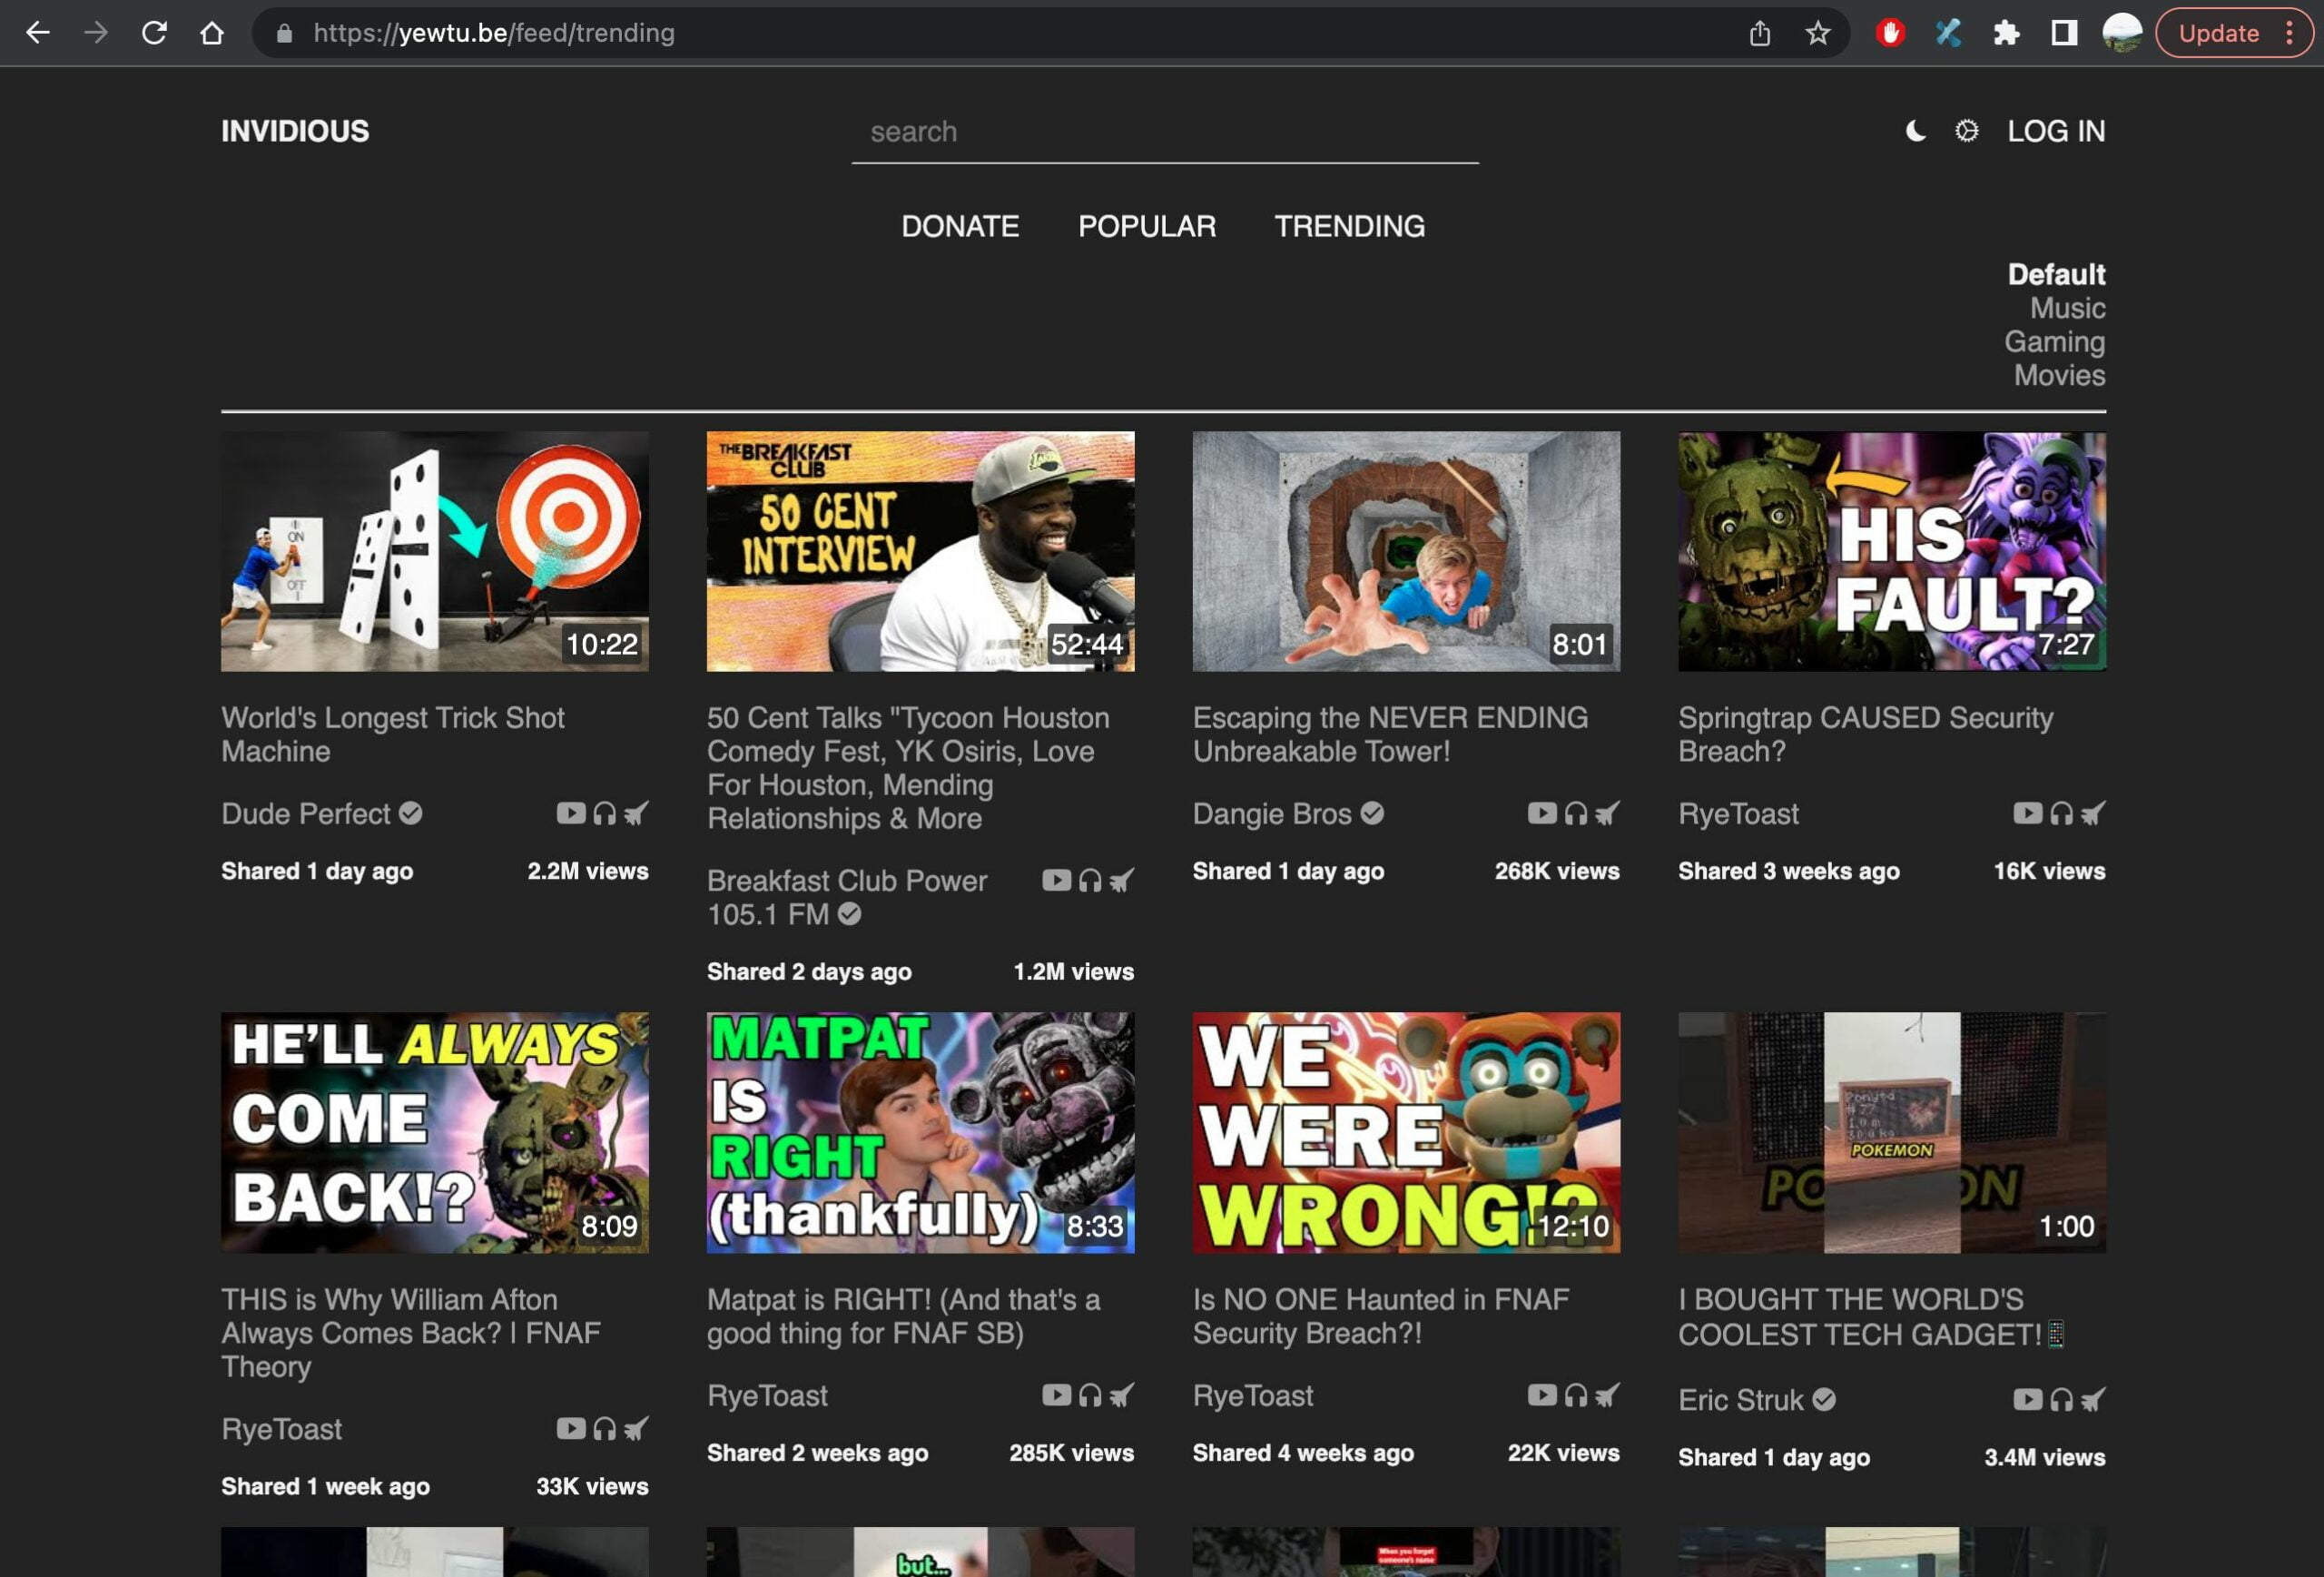Watch Dangie Bros video on YouTube icon
Viewport: 2324px width, 1577px height.
(1542, 813)
